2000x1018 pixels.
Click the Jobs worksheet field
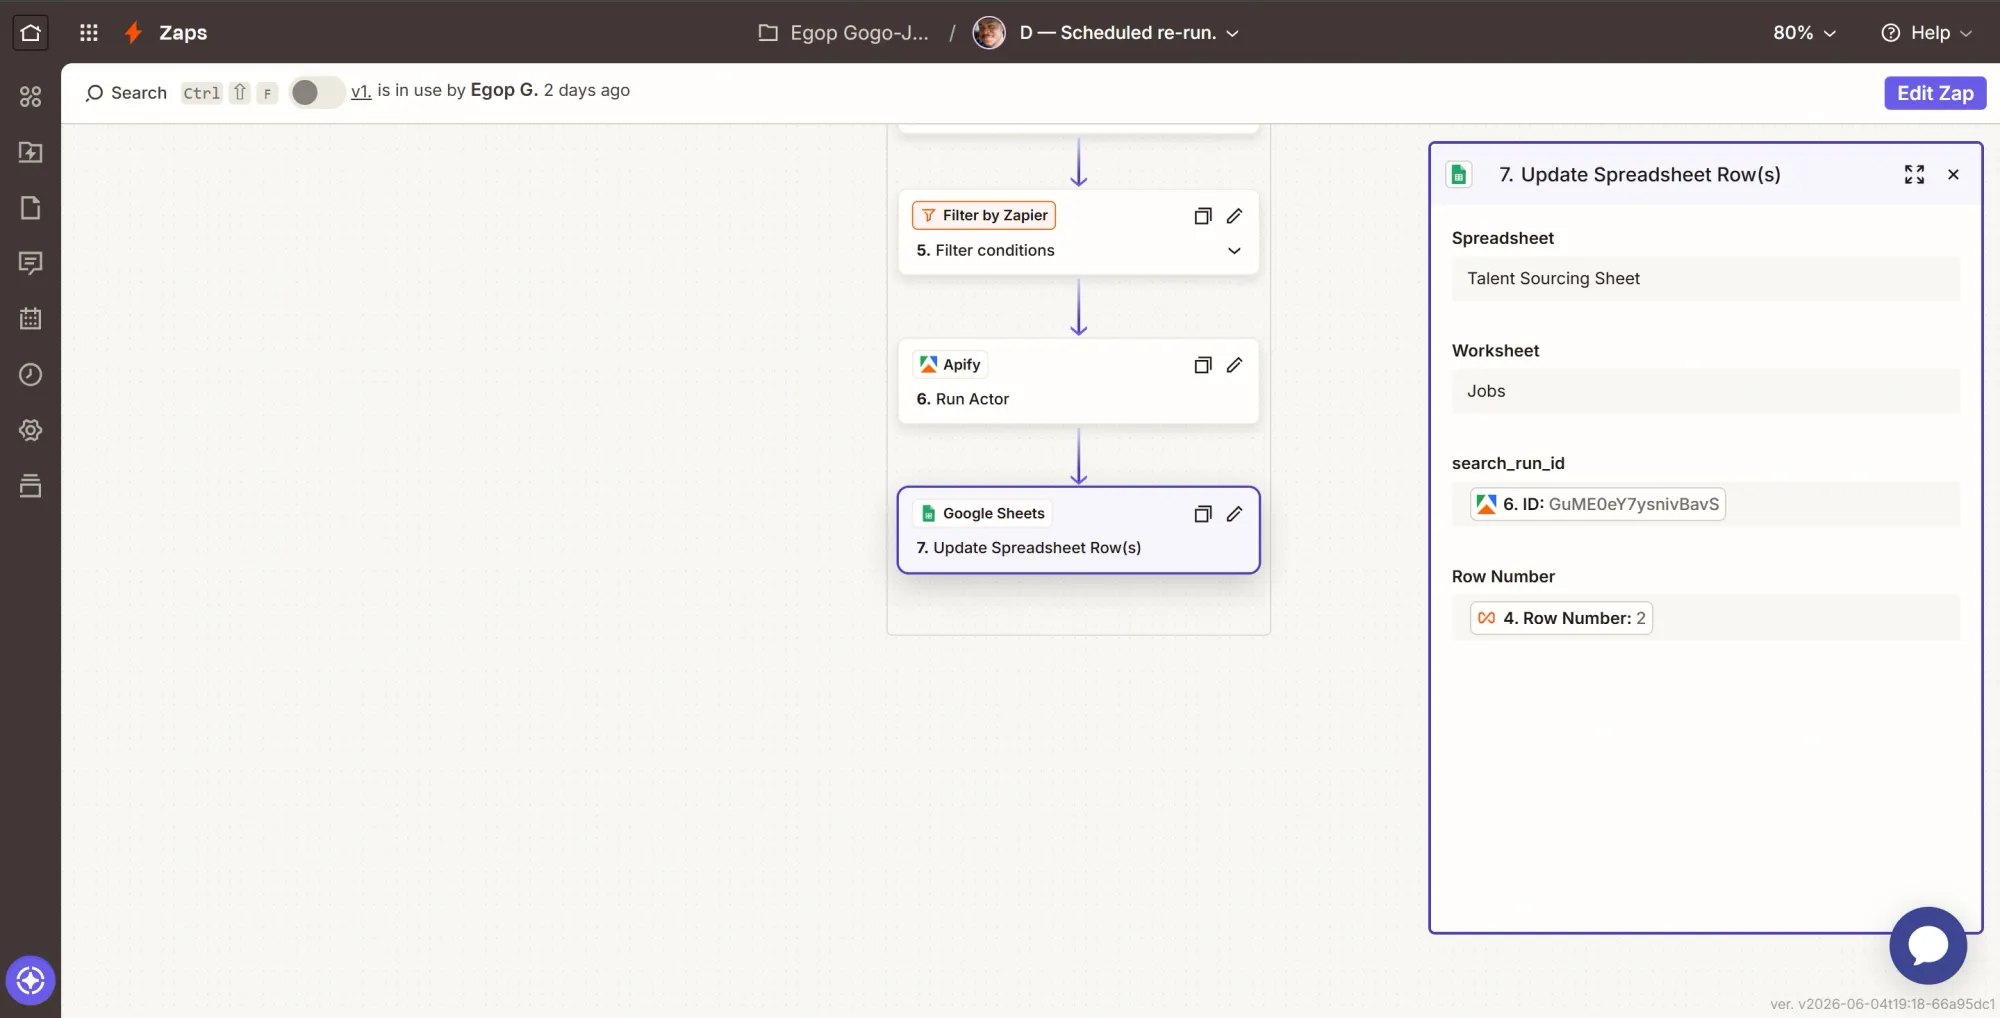1706,392
